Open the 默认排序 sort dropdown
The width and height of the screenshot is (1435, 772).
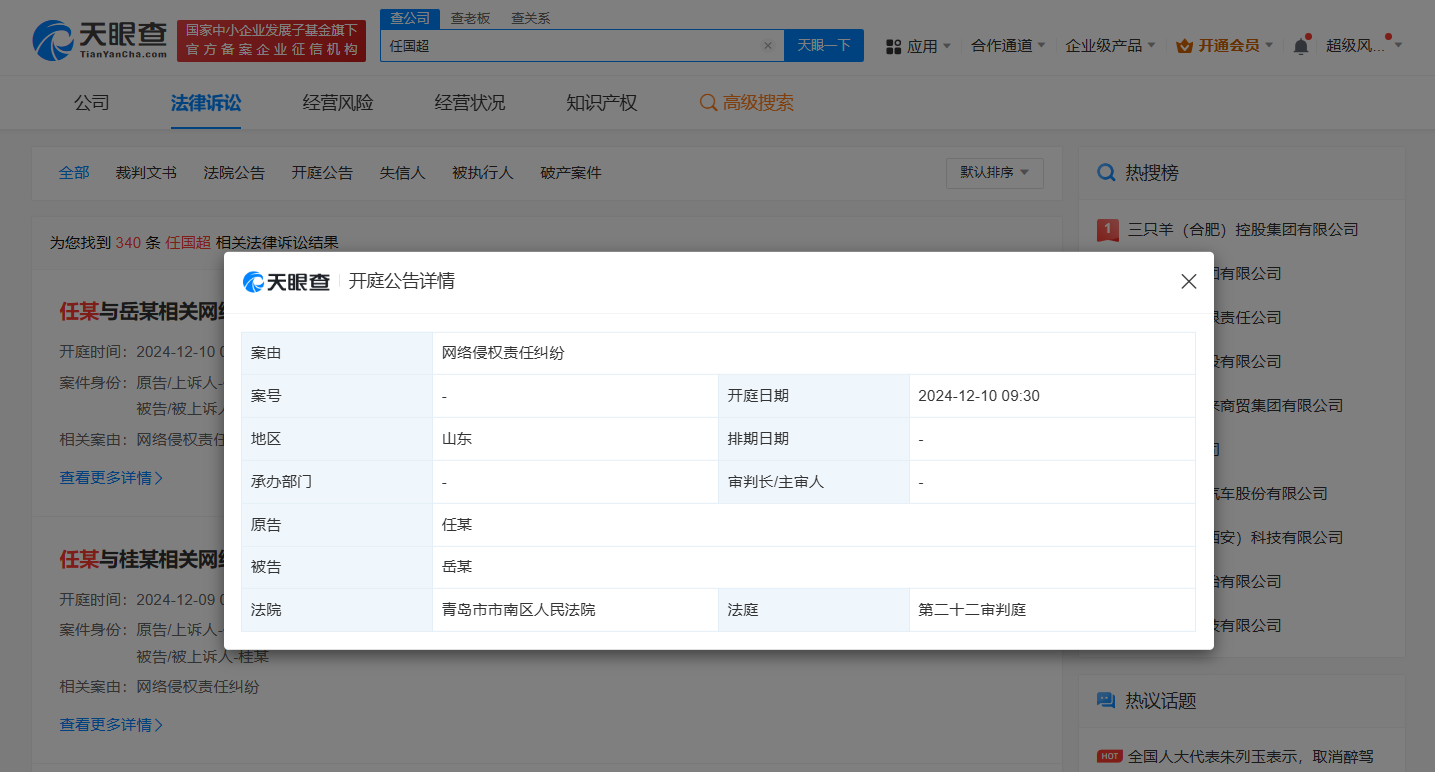(994, 172)
